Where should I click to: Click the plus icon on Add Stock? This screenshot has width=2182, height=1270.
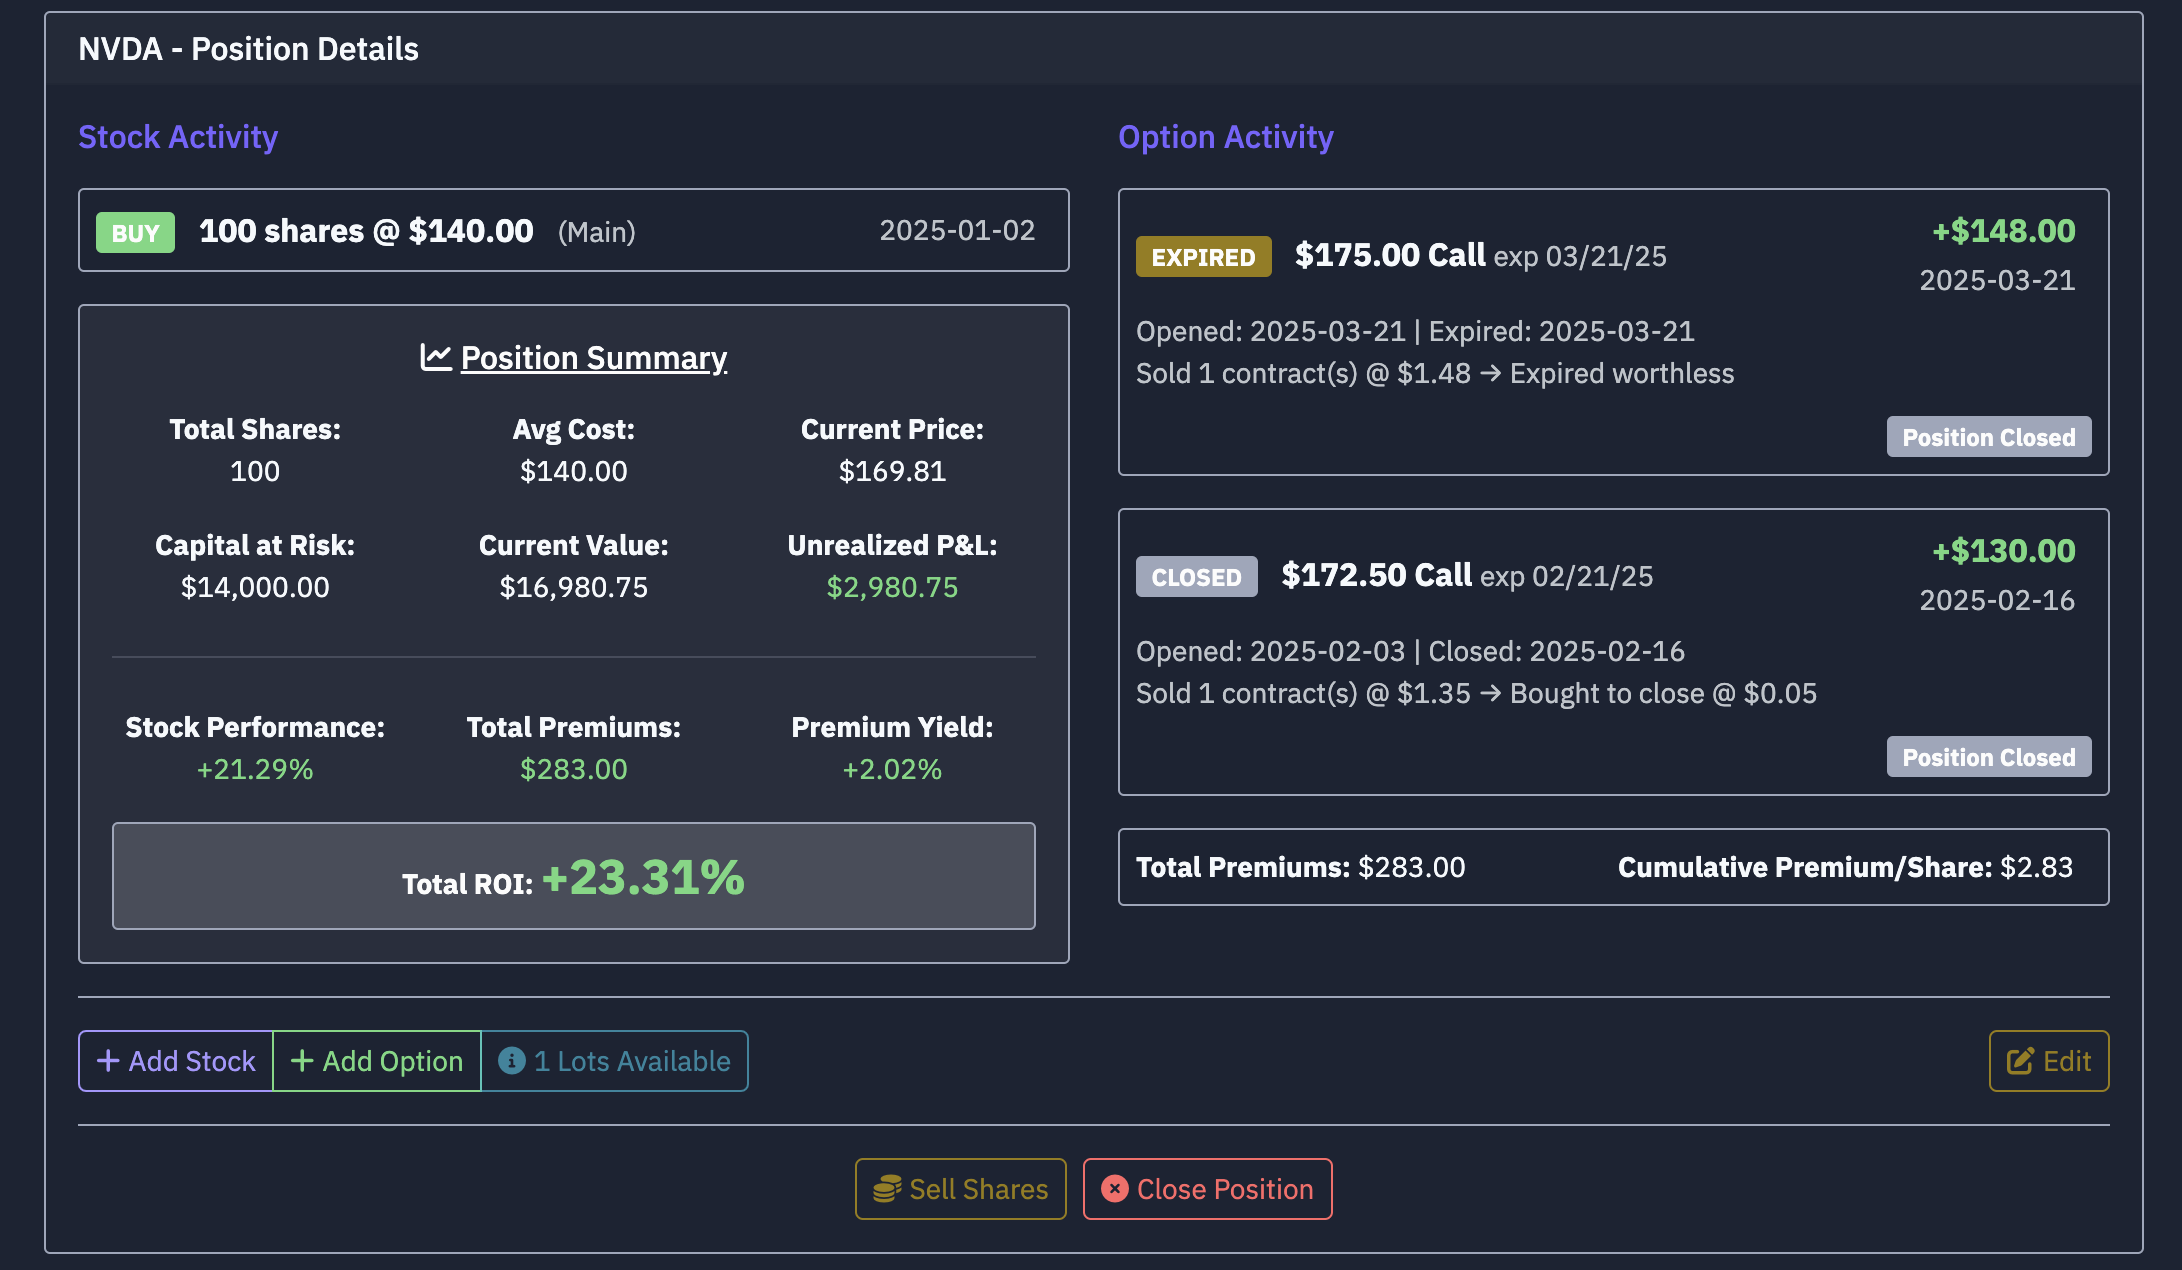[x=108, y=1061]
